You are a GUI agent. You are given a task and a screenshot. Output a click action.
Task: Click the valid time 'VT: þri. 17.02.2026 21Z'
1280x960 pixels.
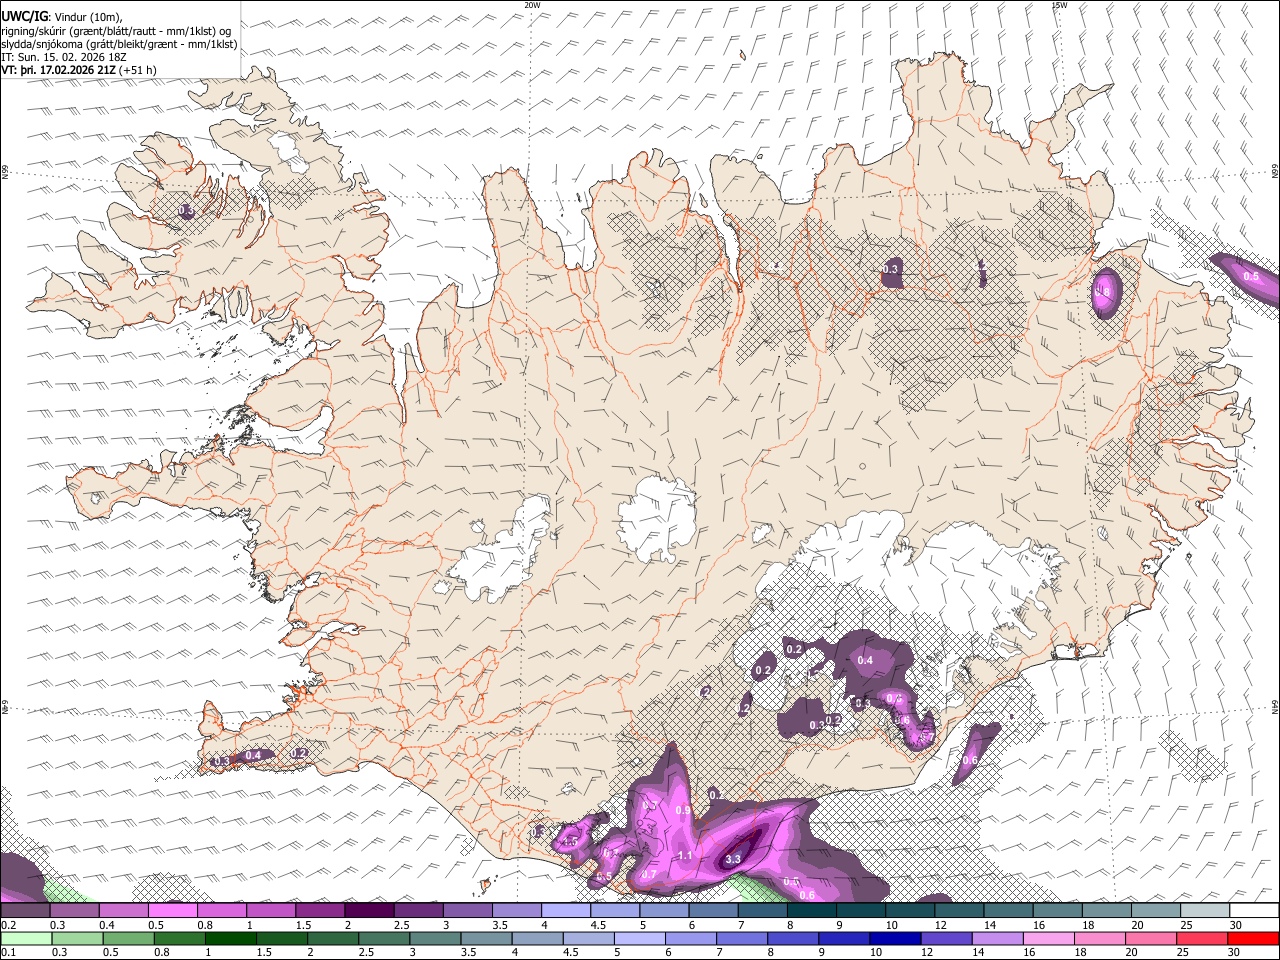(59, 70)
